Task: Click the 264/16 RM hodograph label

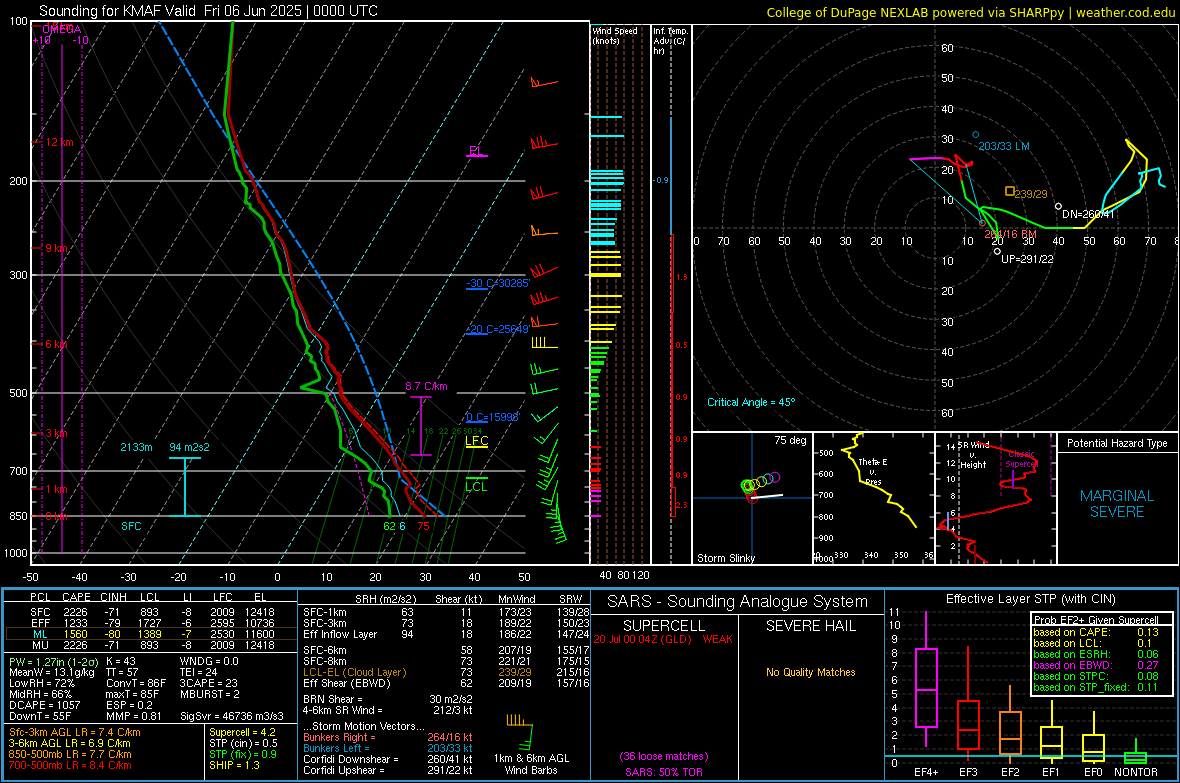Action: click(1011, 234)
